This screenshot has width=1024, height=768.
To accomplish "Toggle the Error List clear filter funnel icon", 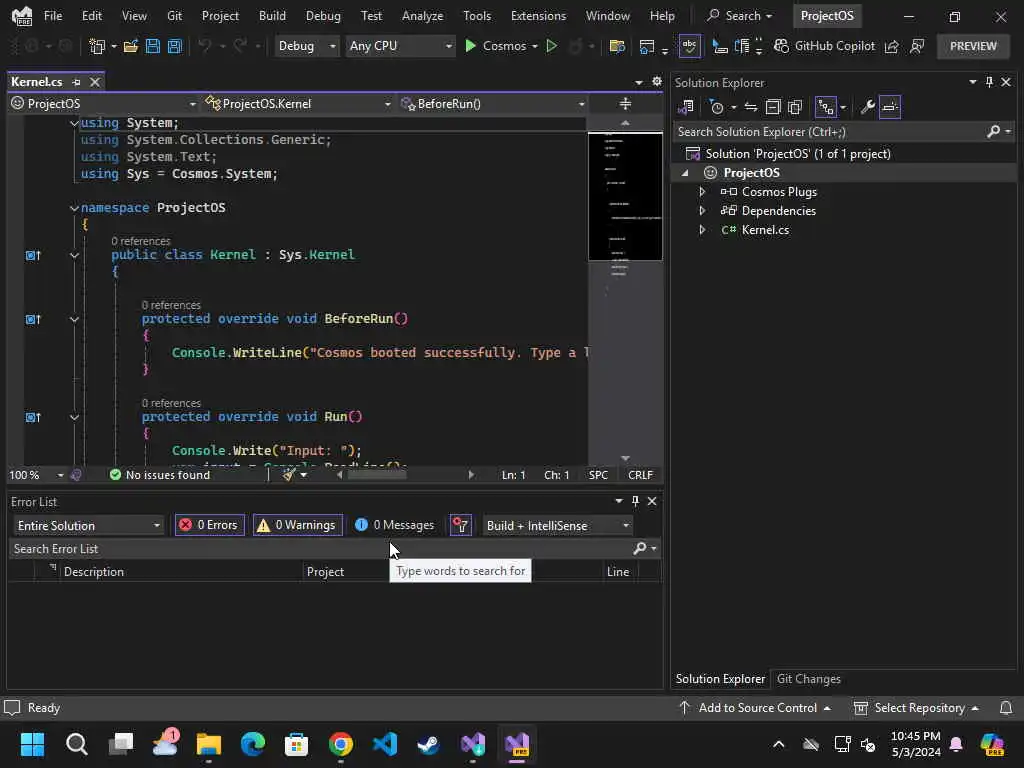I will [x=461, y=525].
